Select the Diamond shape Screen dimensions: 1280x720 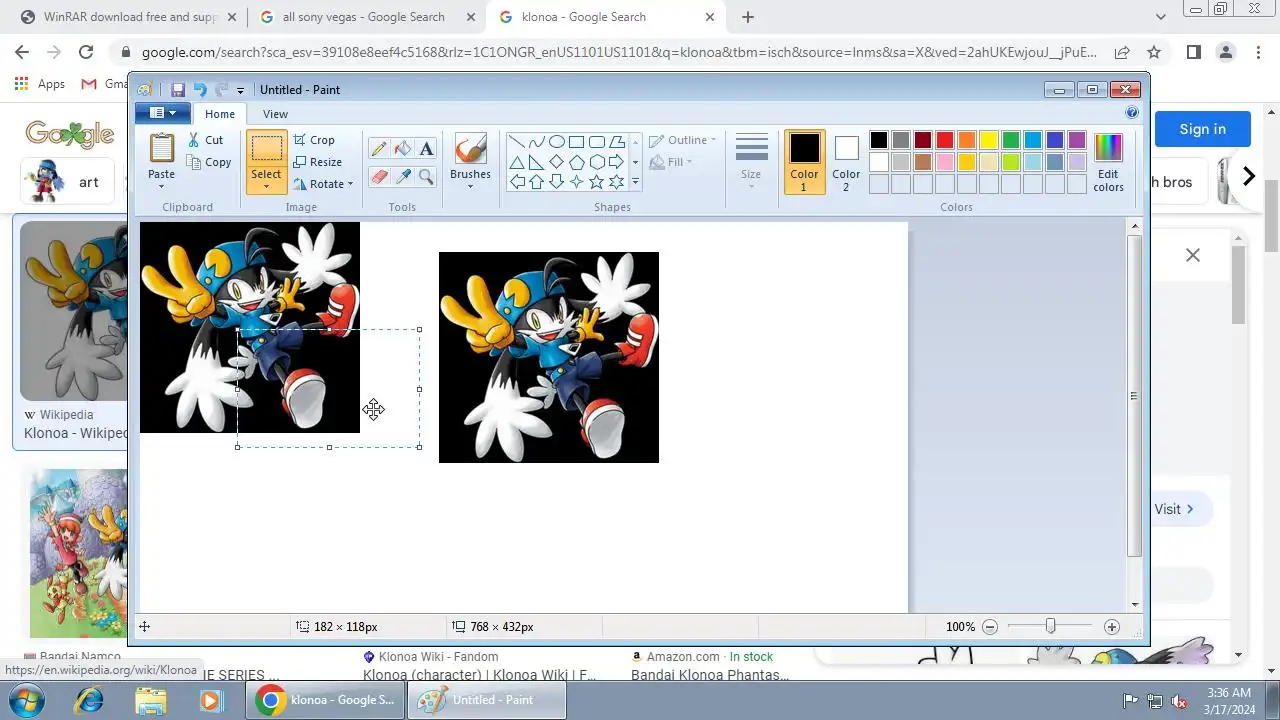556,162
